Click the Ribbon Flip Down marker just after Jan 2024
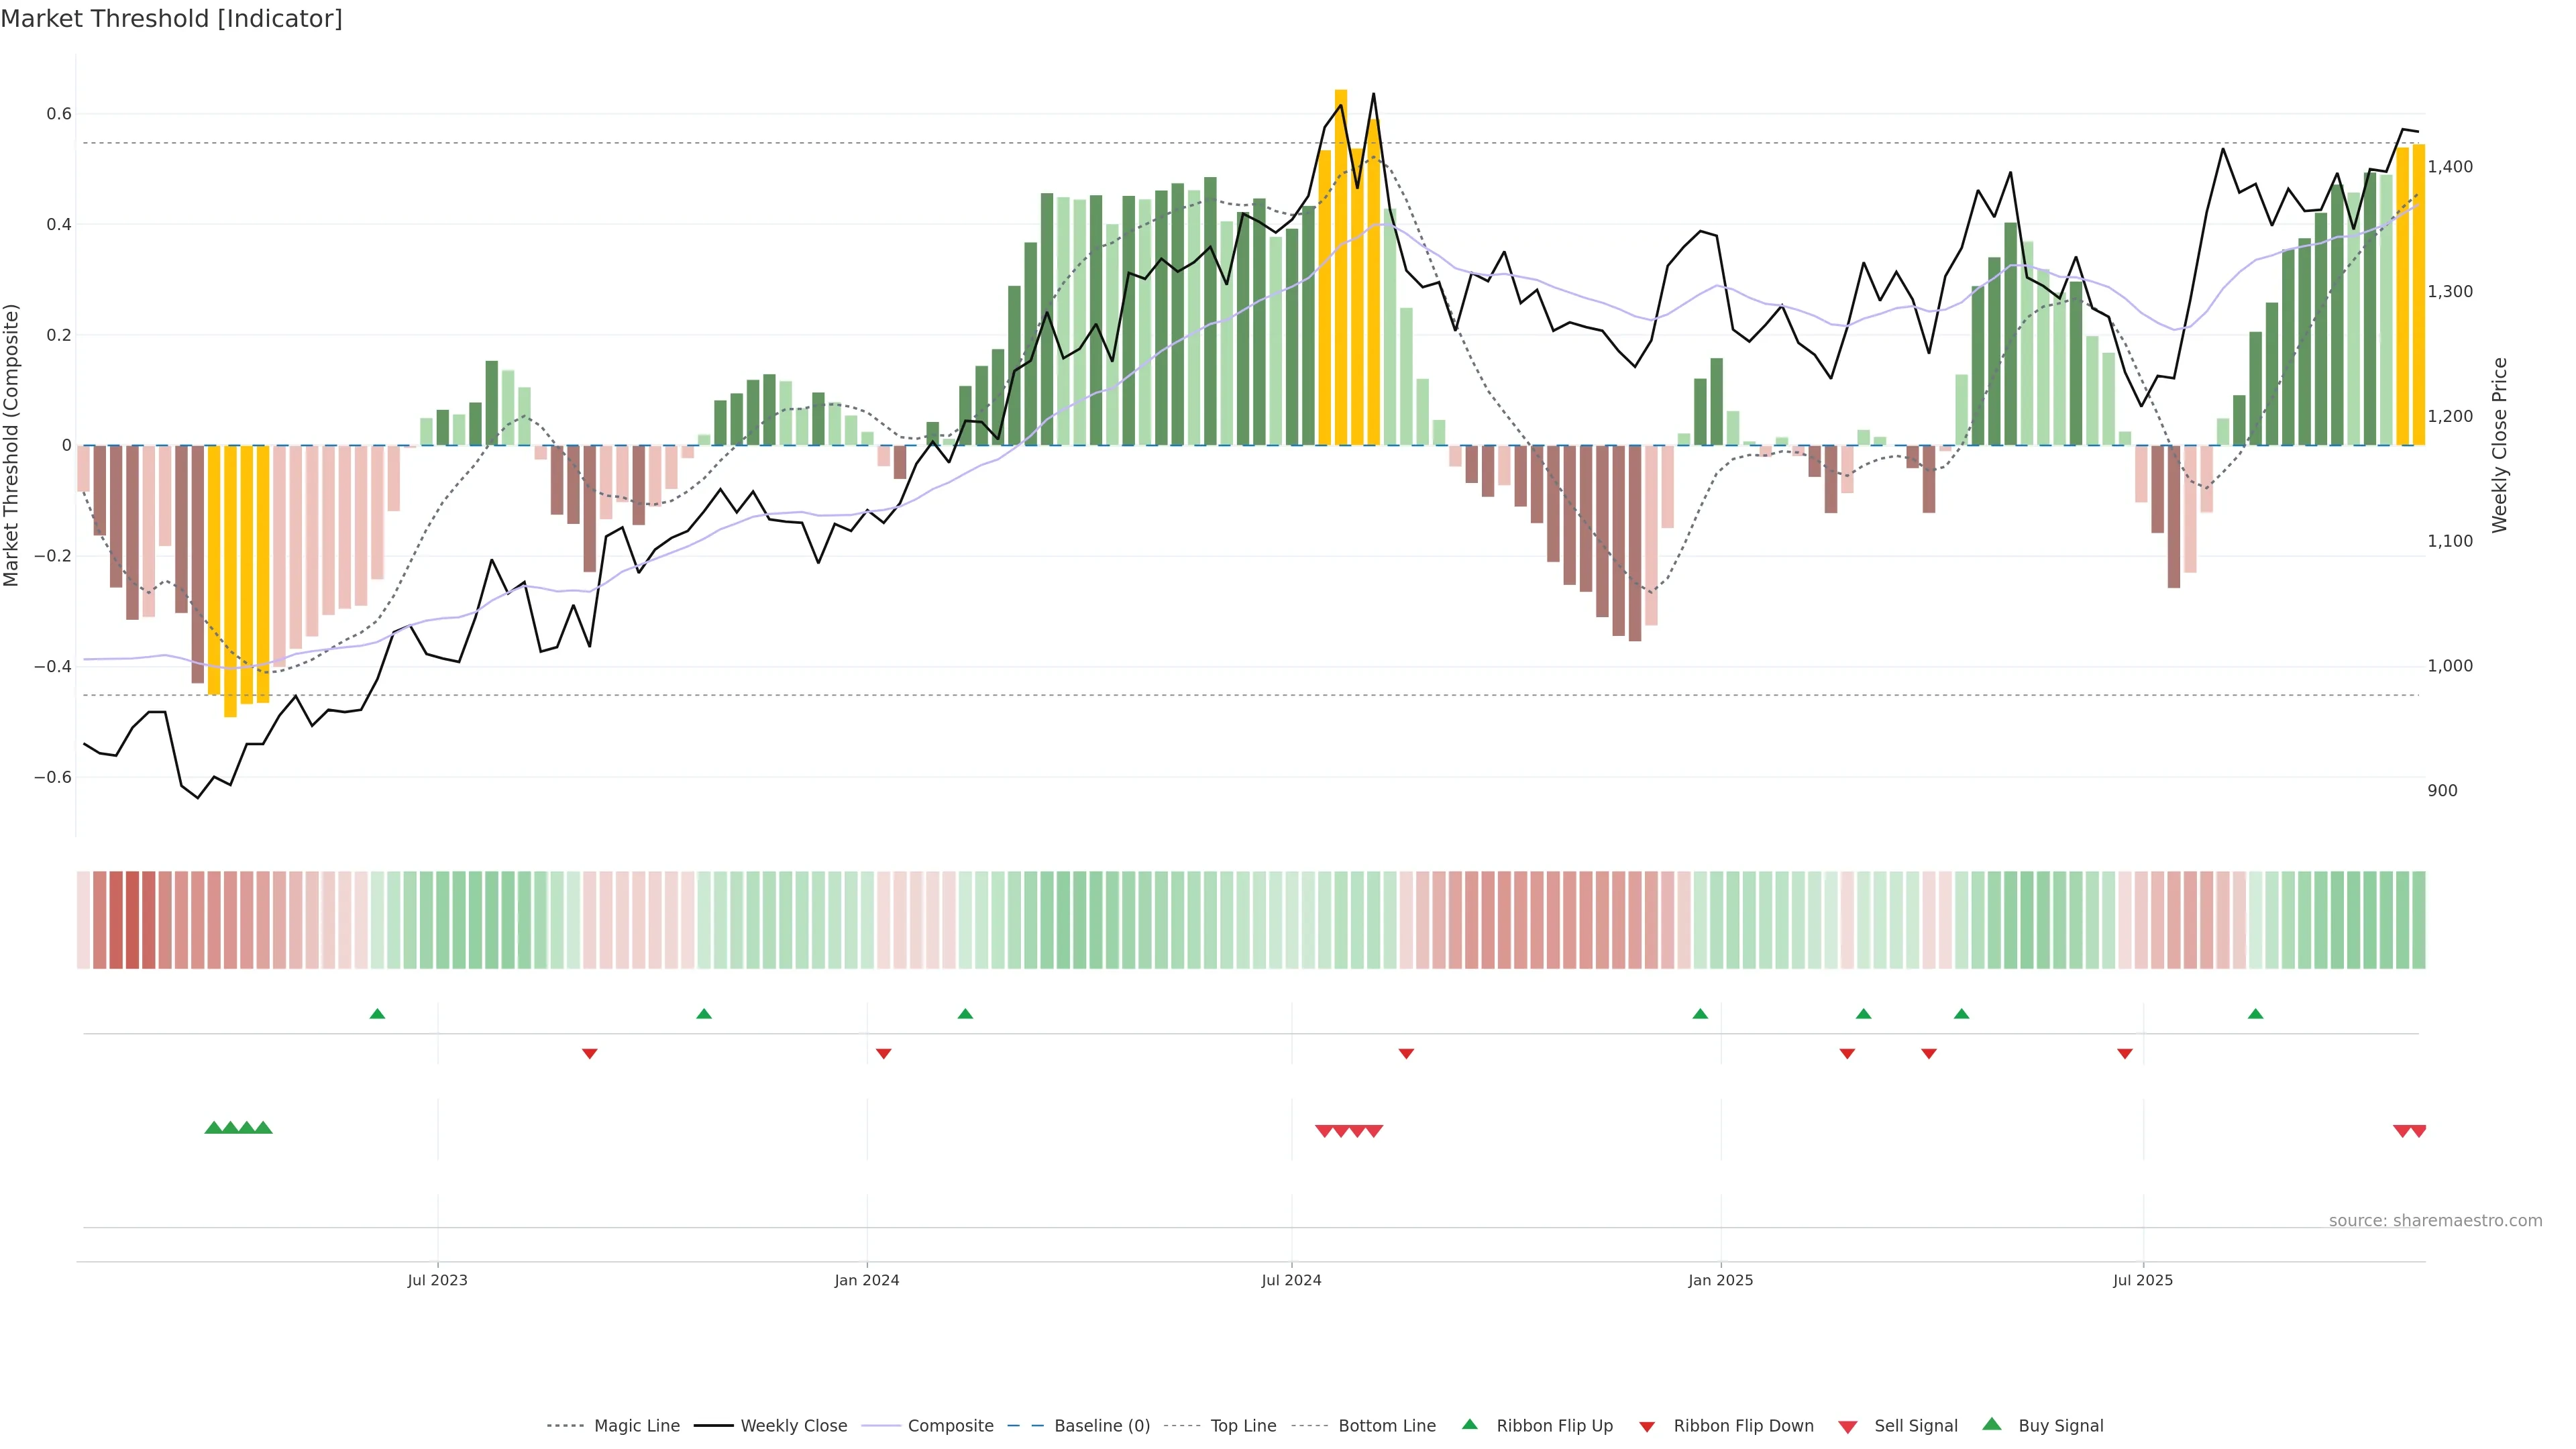The height and width of the screenshot is (1449, 2576). 883,1053
